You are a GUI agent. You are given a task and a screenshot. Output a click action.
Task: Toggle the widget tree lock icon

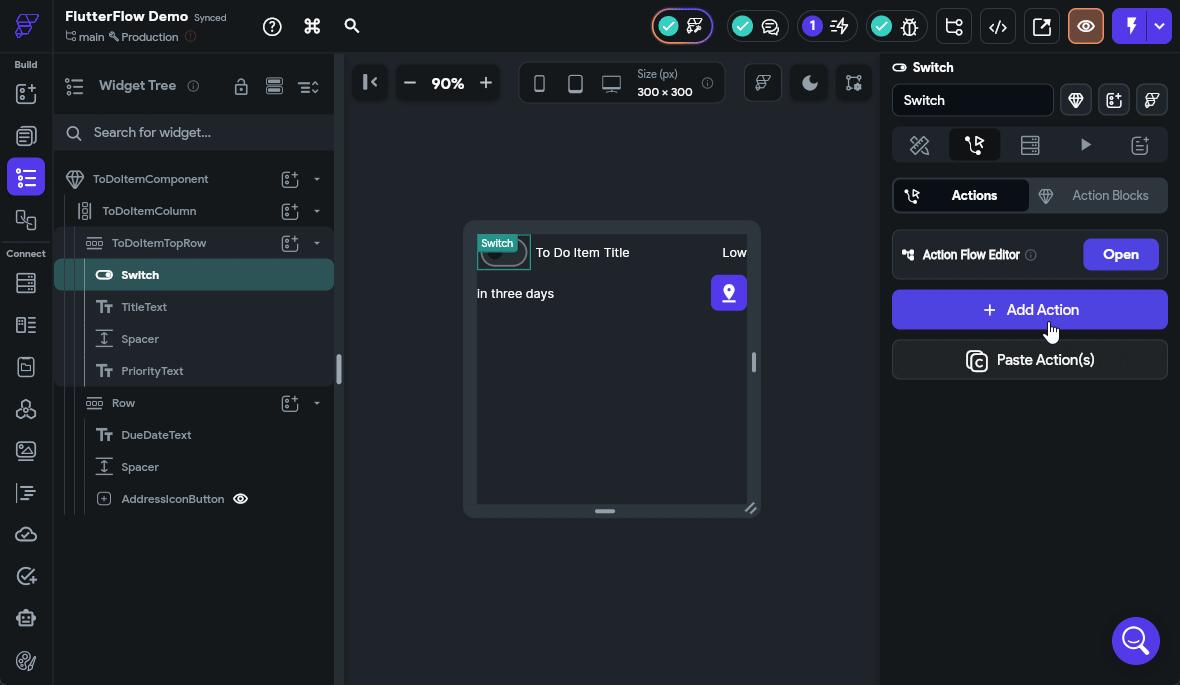(x=241, y=87)
